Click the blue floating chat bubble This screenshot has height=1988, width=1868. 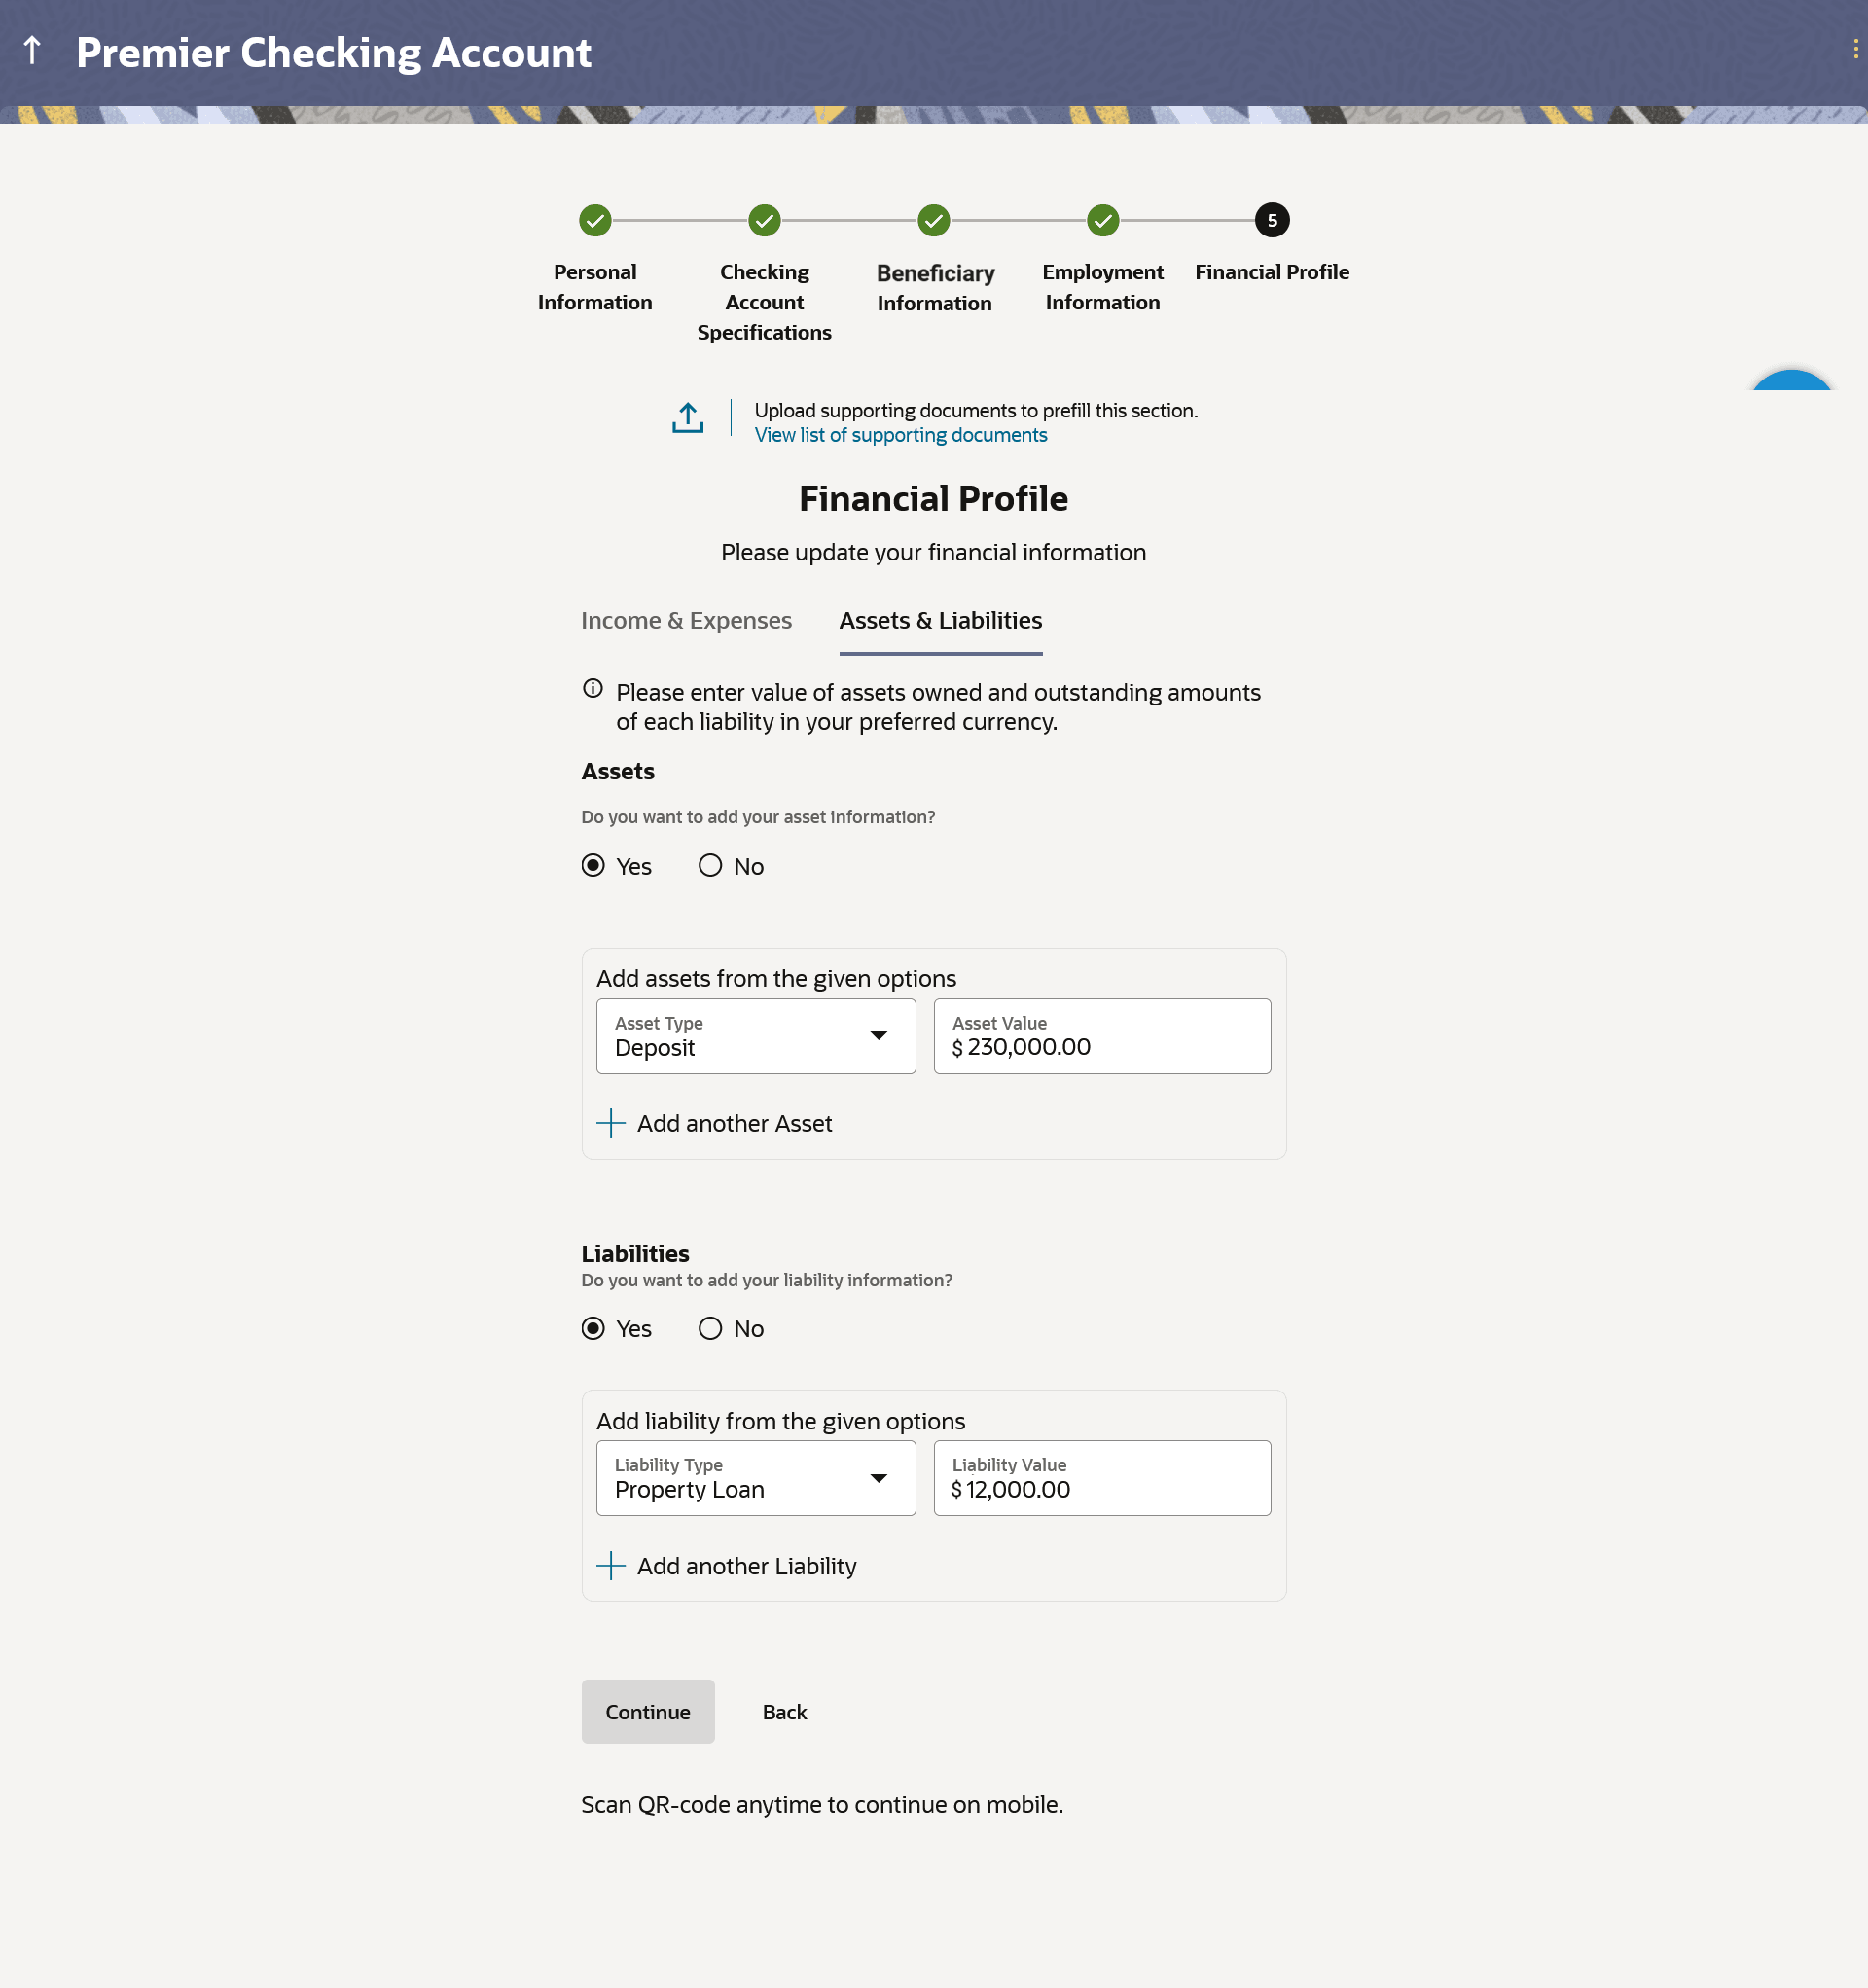(x=1791, y=381)
